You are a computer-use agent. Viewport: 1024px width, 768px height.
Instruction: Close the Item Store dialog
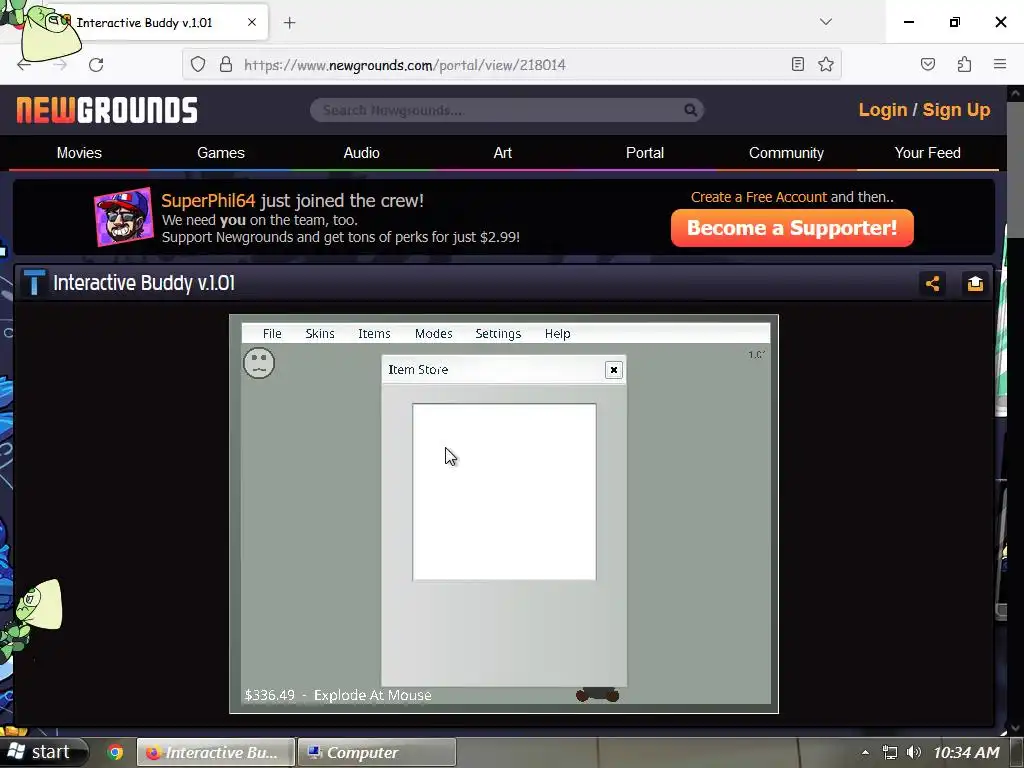614,370
